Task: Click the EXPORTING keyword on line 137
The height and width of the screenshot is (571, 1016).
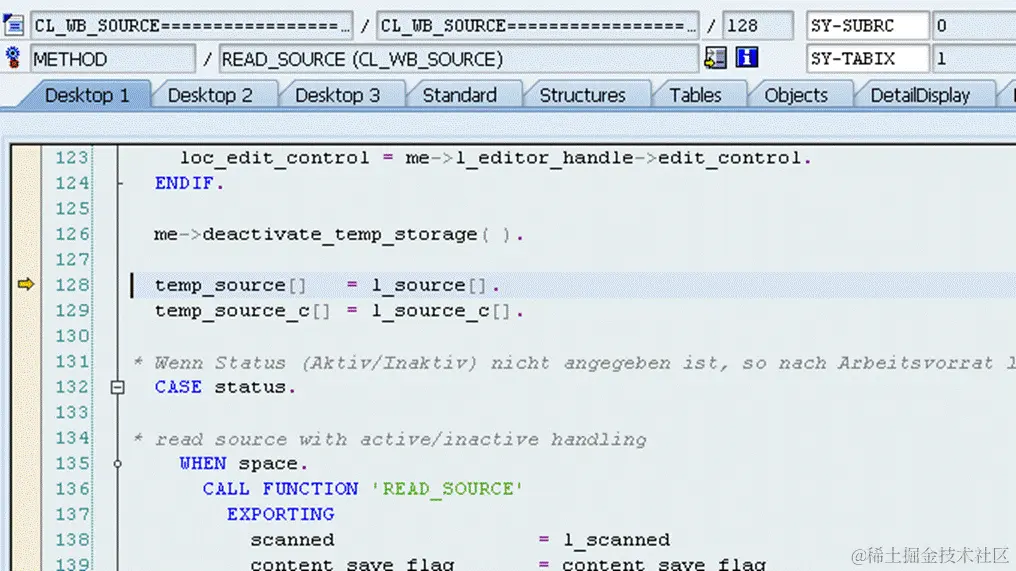Action: [x=281, y=514]
